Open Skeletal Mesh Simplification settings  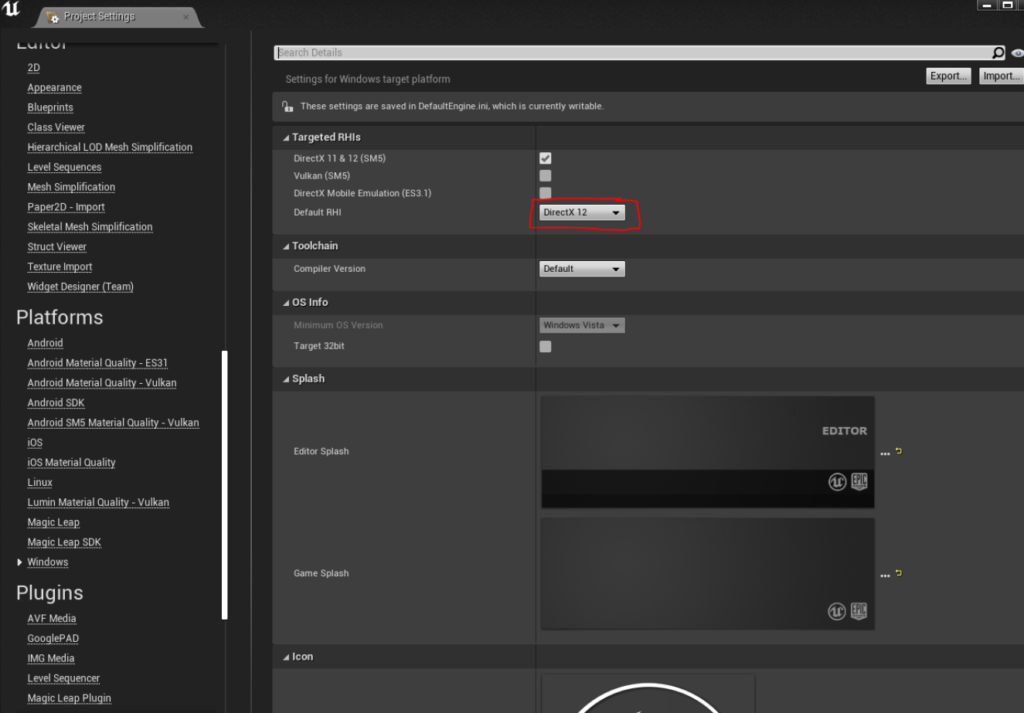click(x=90, y=227)
